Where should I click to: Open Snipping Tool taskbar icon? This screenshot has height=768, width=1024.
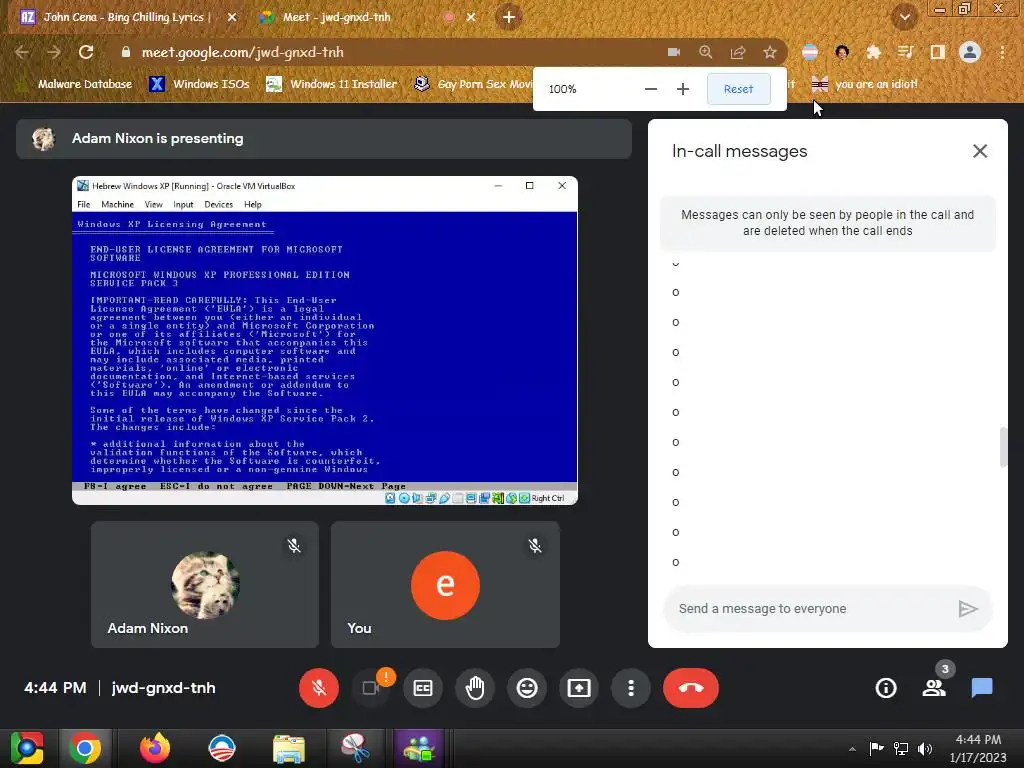pos(355,748)
